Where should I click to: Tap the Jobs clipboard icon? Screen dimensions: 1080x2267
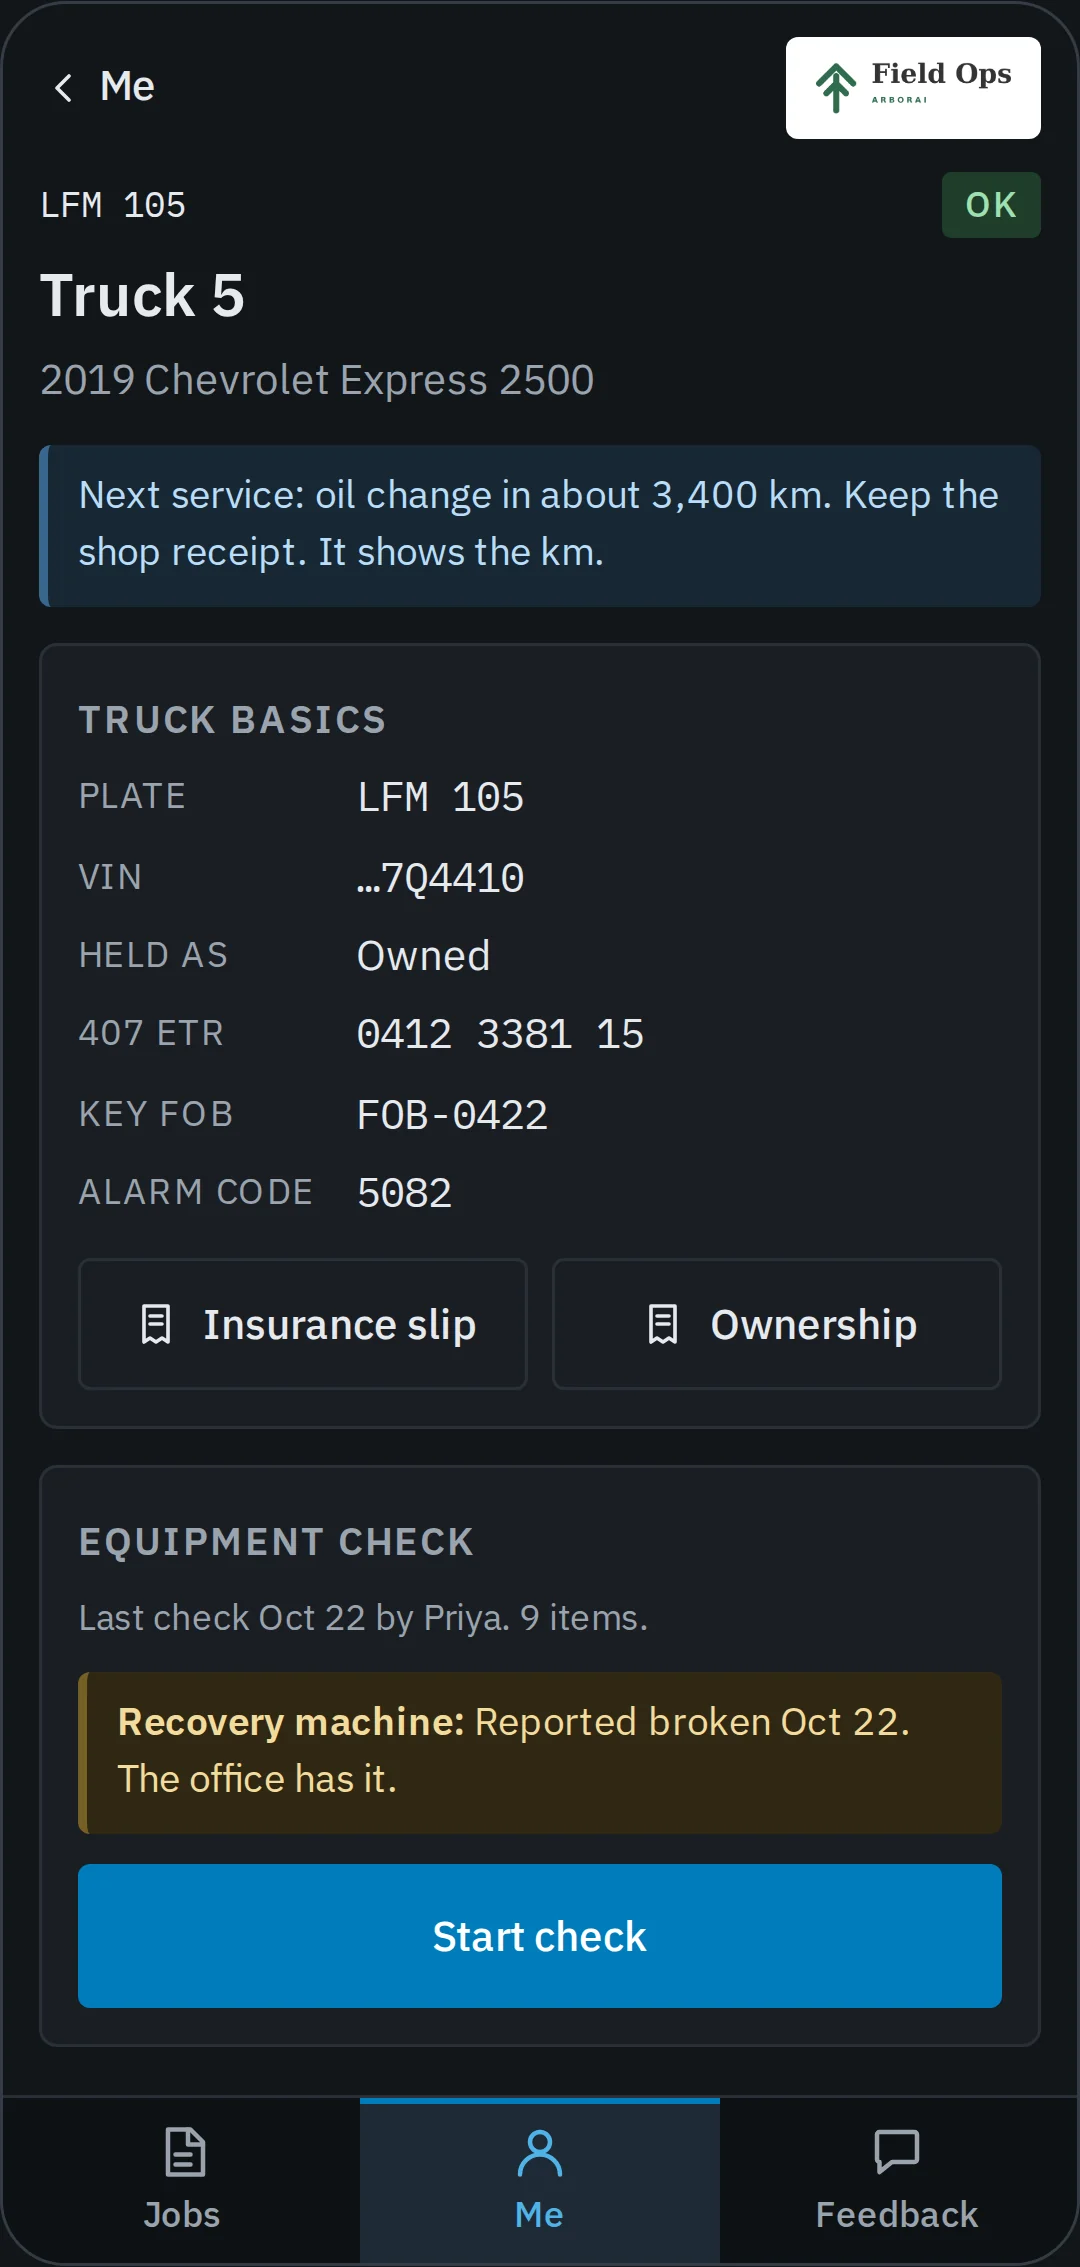(185, 2152)
